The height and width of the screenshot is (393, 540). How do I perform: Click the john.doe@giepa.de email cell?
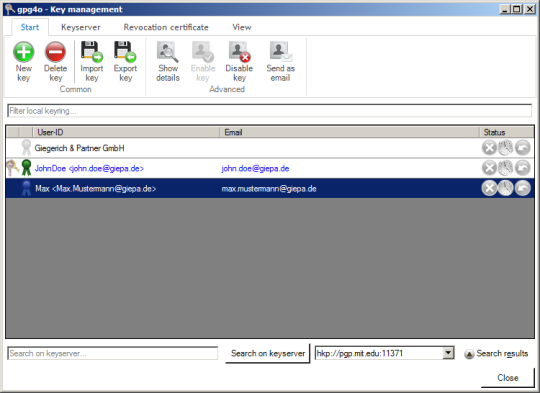click(x=255, y=168)
